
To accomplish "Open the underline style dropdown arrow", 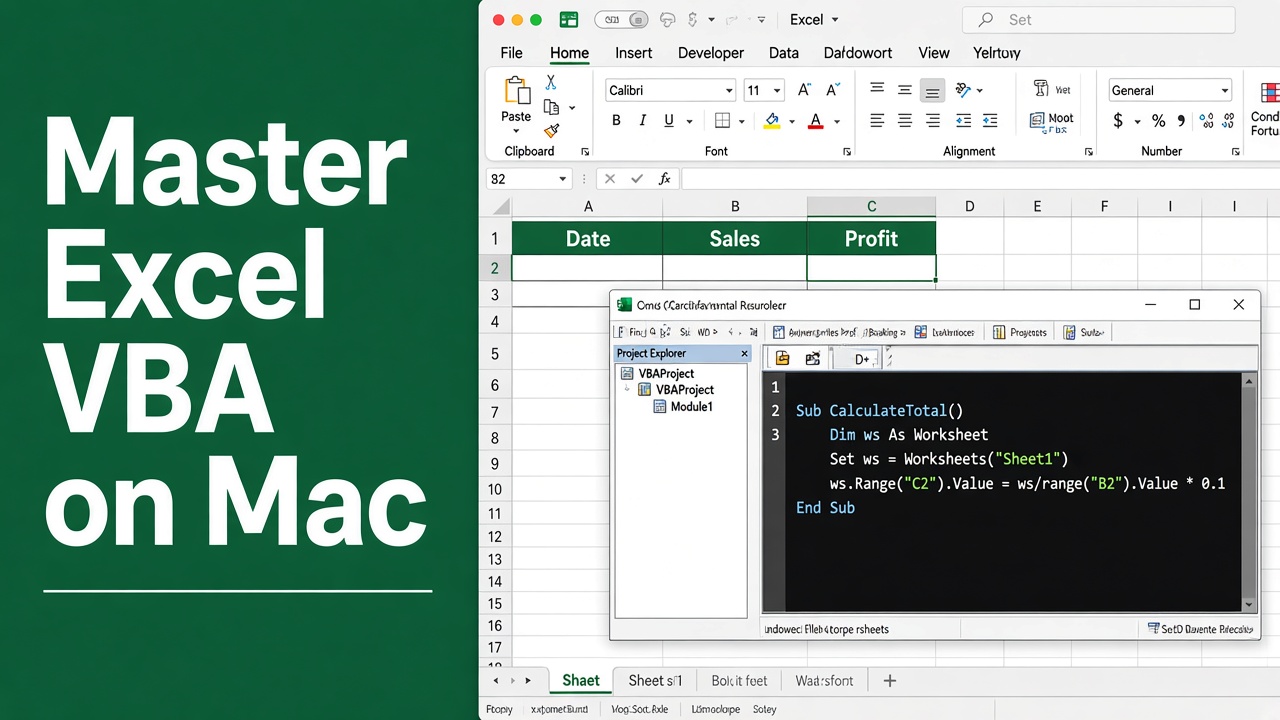I will tap(690, 122).
